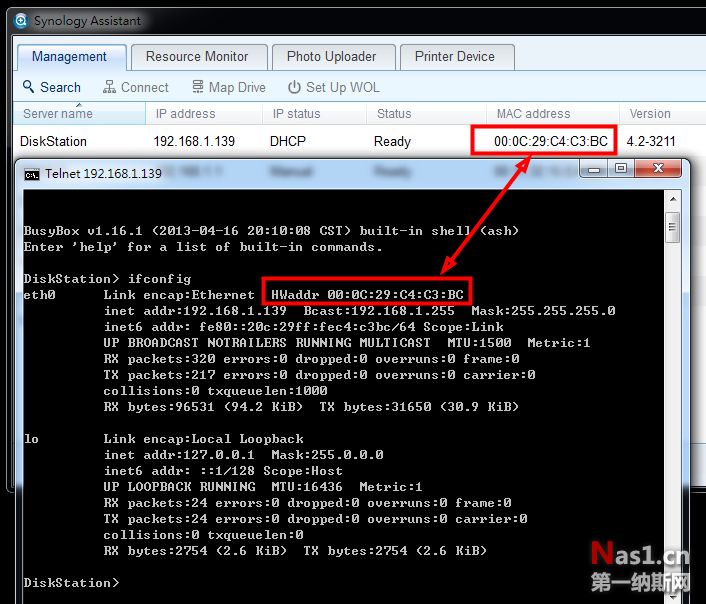Click the Search magnifier icon
This screenshot has height=604, width=706.
click(x=28, y=86)
